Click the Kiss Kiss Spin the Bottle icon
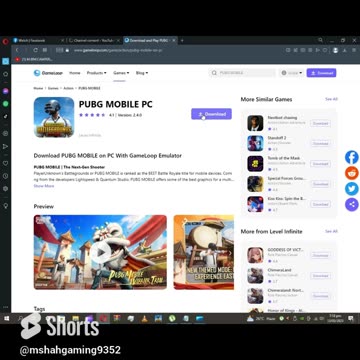This screenshot has width=360, height=360. [255, 204]
